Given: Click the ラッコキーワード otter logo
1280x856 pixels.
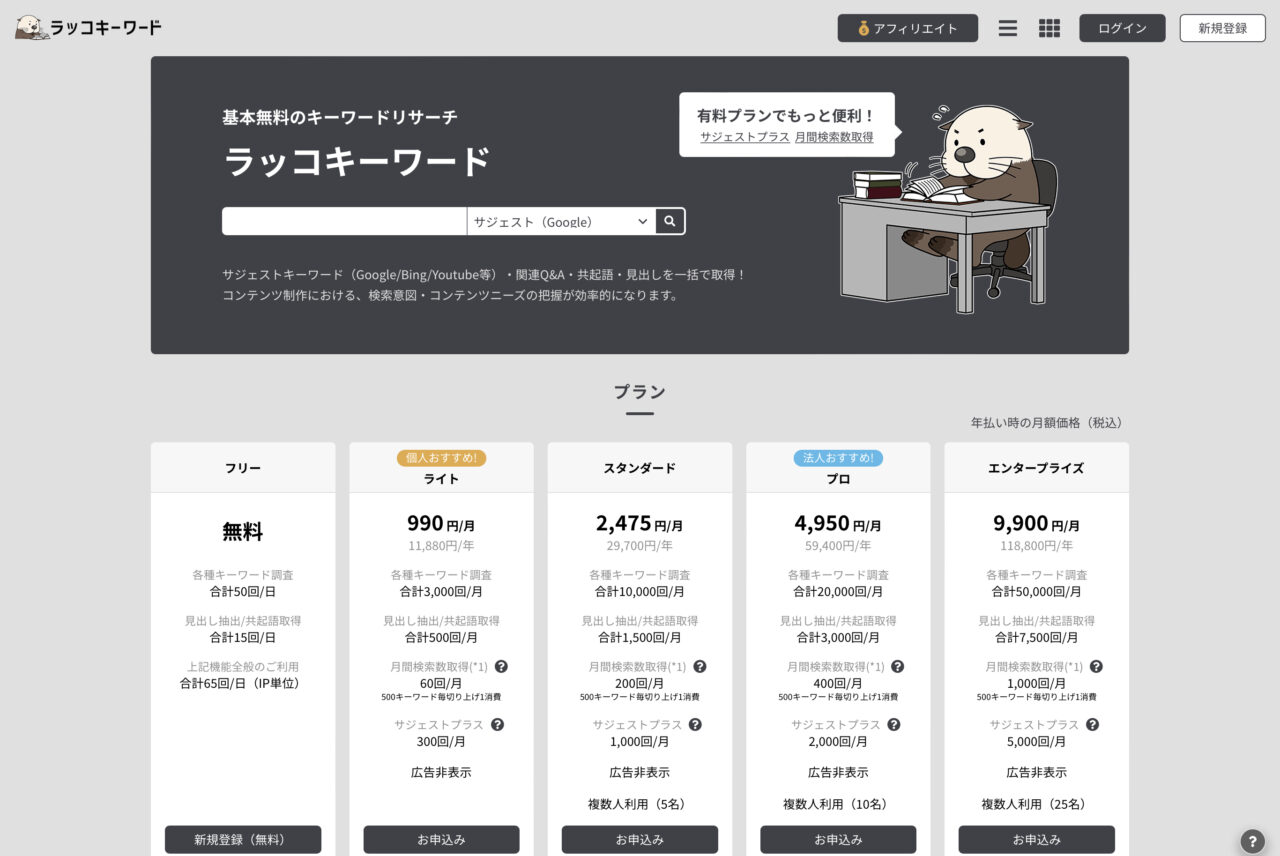Looking at the screenshot, I should (x=30, y=28).
